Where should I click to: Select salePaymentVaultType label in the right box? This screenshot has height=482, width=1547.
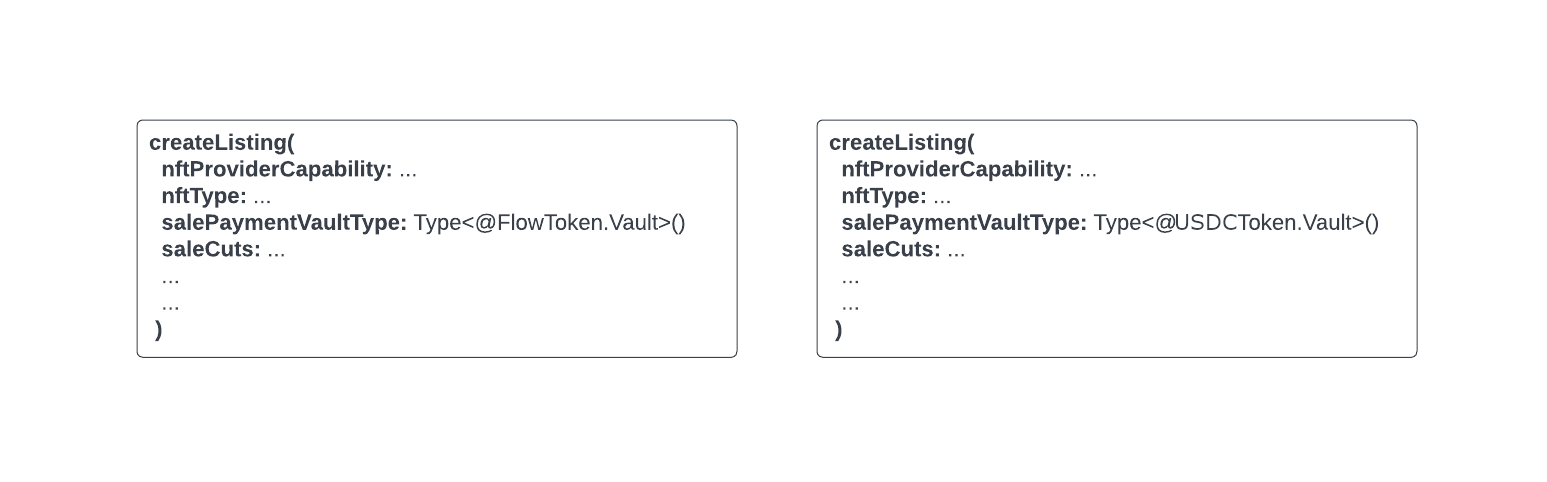pyautogui.click(x=964, y=223)
